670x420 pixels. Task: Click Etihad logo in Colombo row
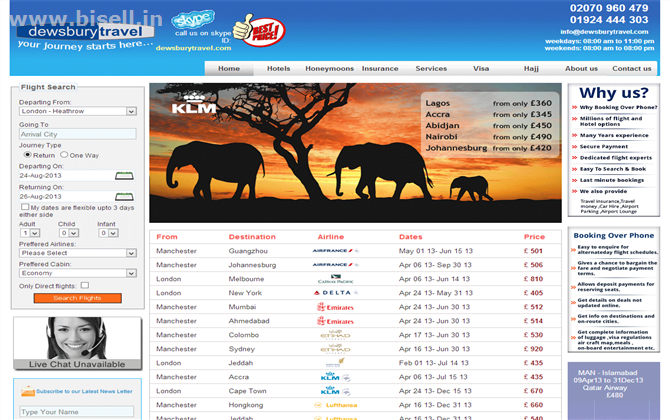[x=335, y=335]
